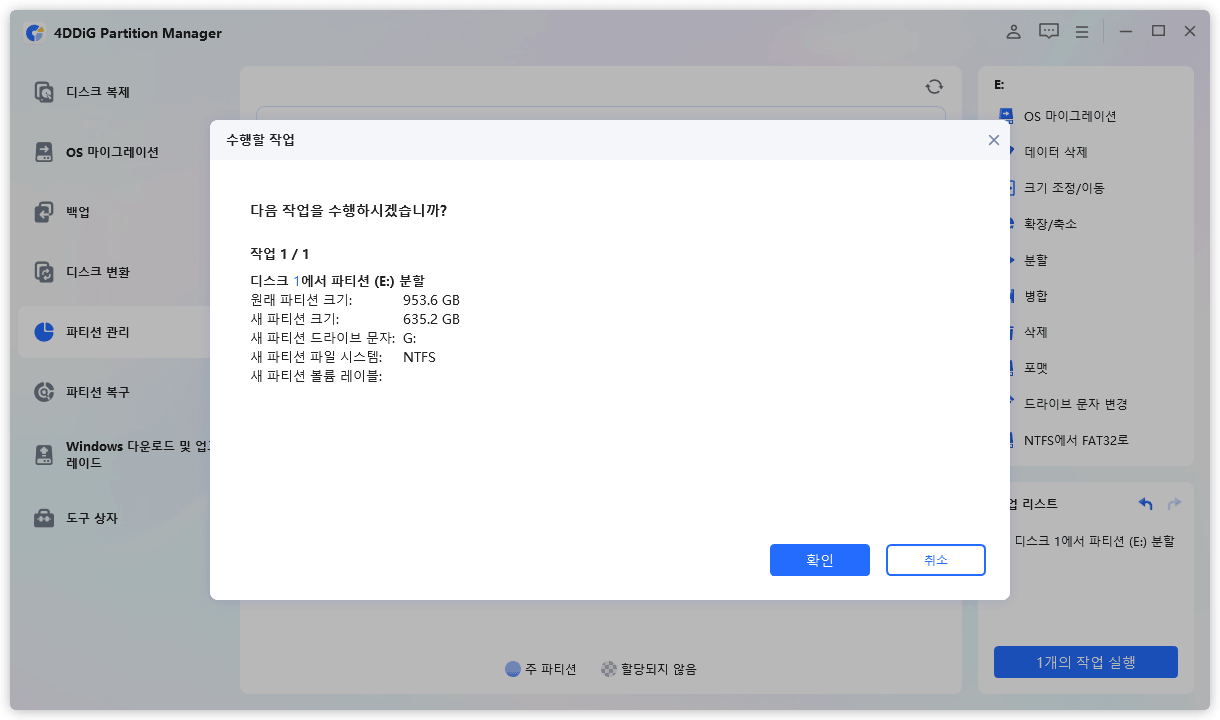Confirm the operation with 확인 button
Screen dimensions: 1220x720
(820, 560)
